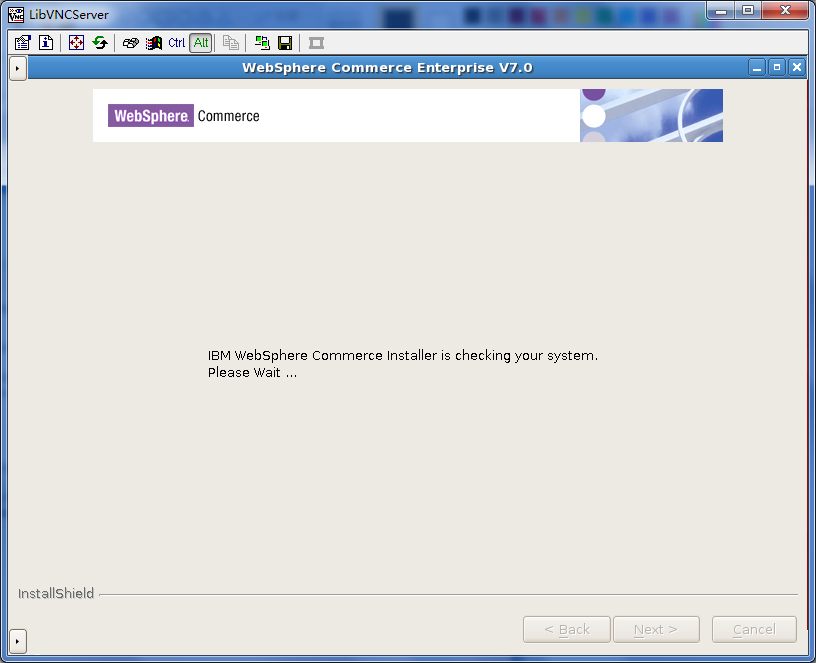The height and width of the screenshot is (663, 816).
Task: Start a new VNC connection icon
Action: (262, 43)
